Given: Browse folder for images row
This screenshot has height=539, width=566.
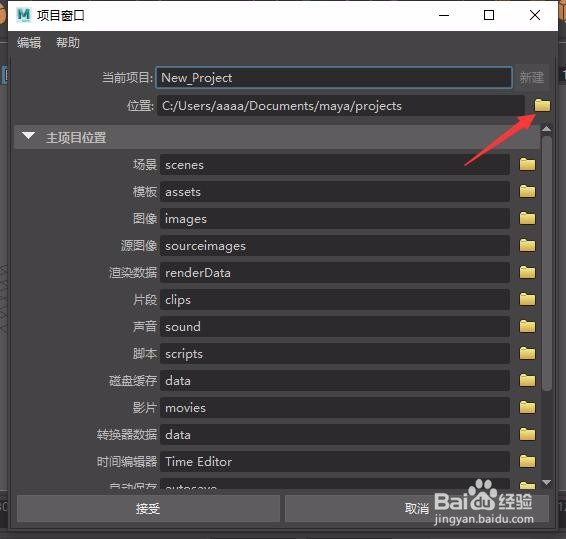Looking at the screenshot, I should (527, 218).
